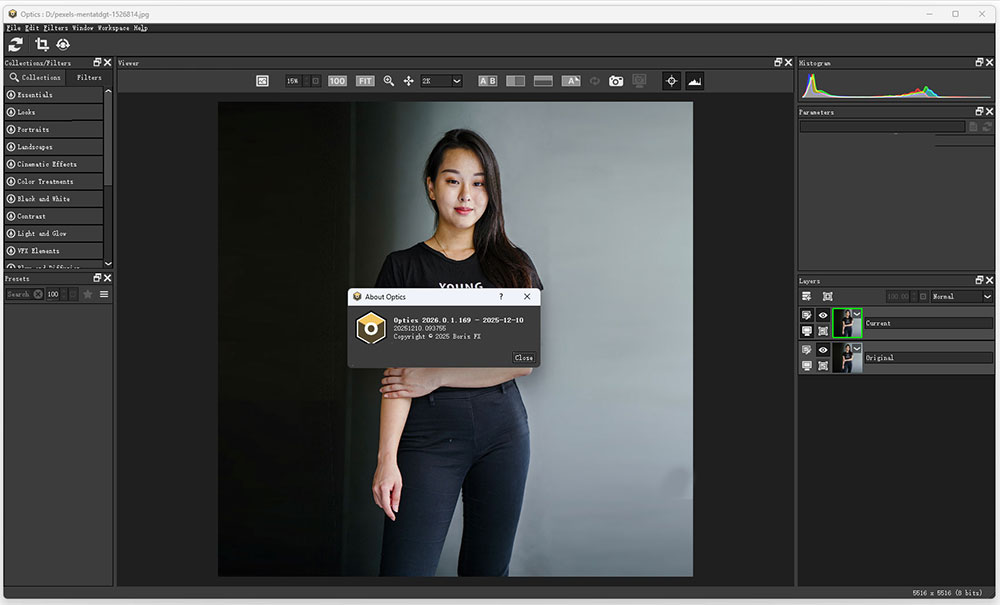Show the histogram overlay icon in the Viewer toolbar

694,81
